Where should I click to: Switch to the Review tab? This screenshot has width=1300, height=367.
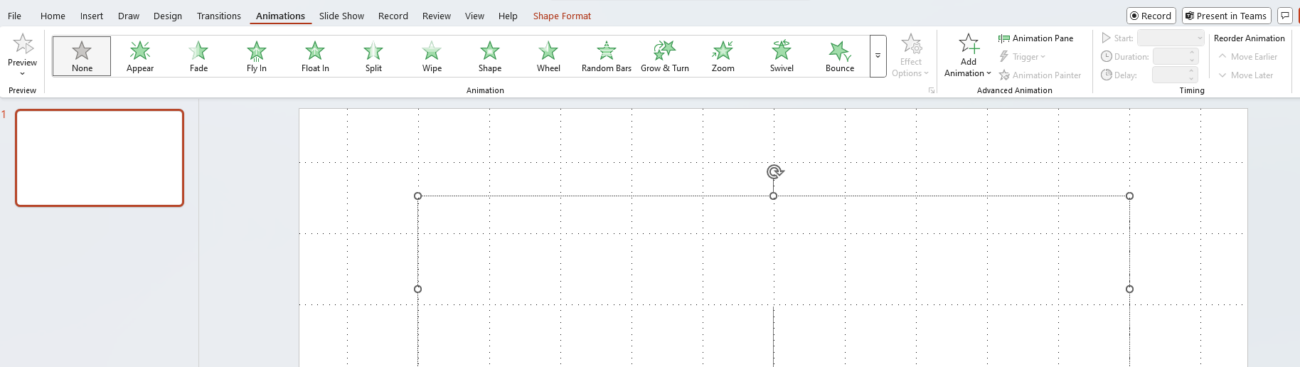436,16
